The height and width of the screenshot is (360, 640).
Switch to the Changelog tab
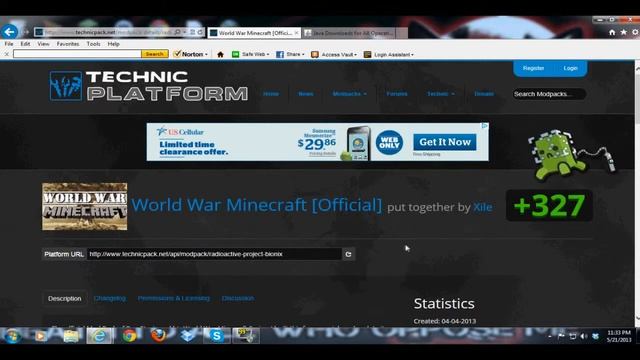110,298
